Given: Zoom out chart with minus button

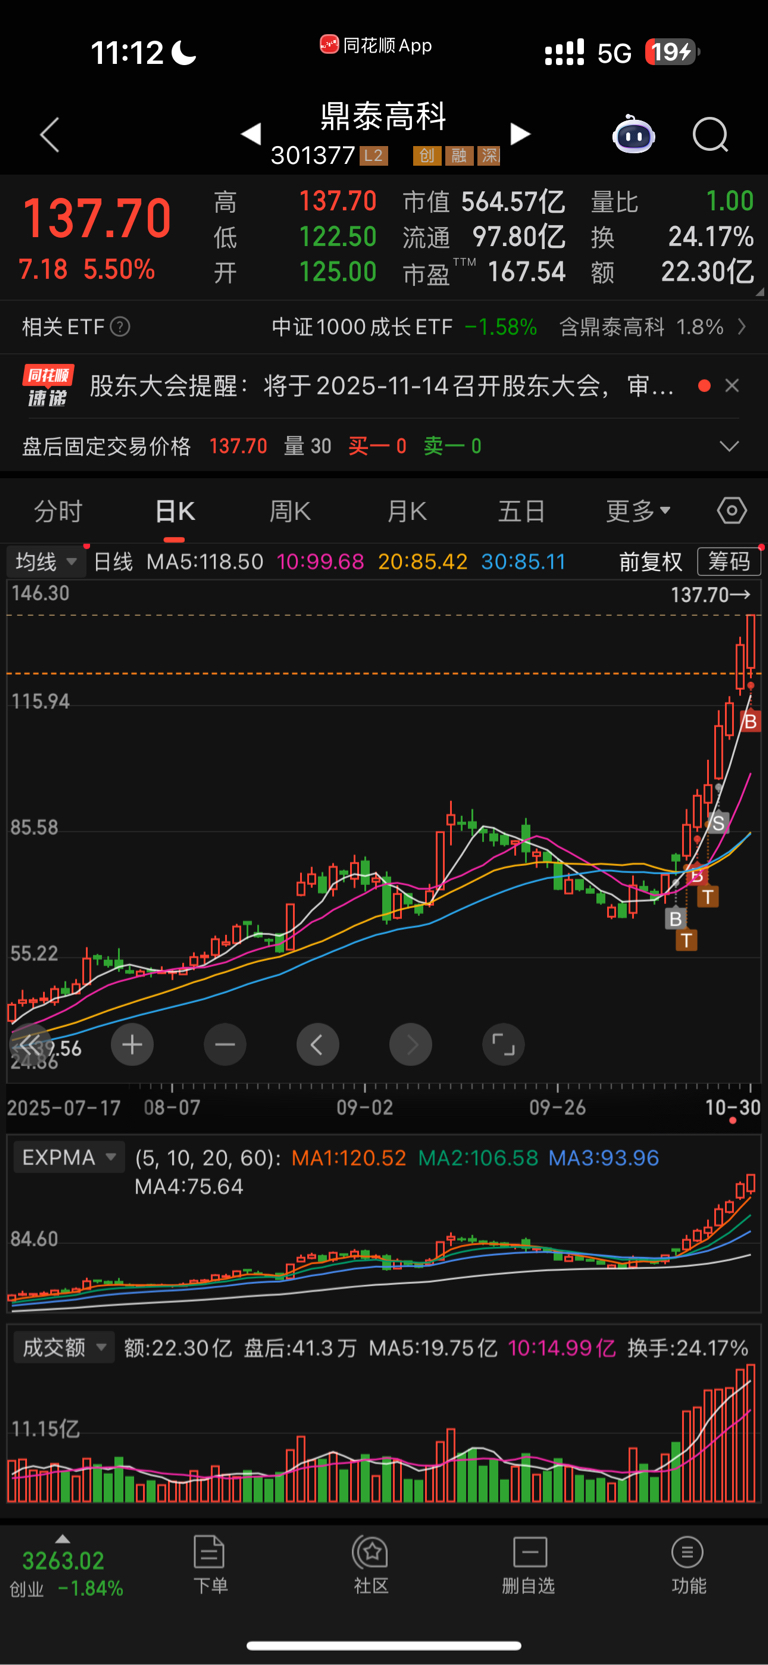Looking at the screenshot, I should point(225,1045).
